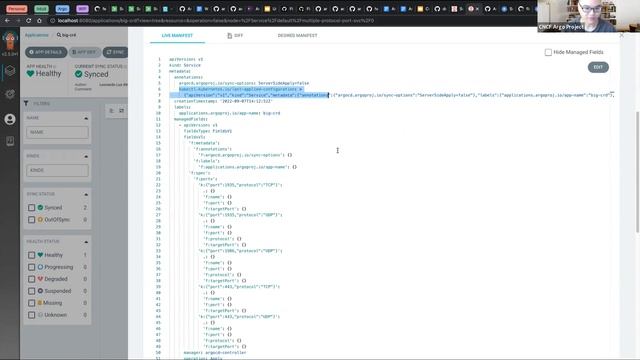
Task: Open the Settings gear in Argo sidebar
Action: coord(10,94)
